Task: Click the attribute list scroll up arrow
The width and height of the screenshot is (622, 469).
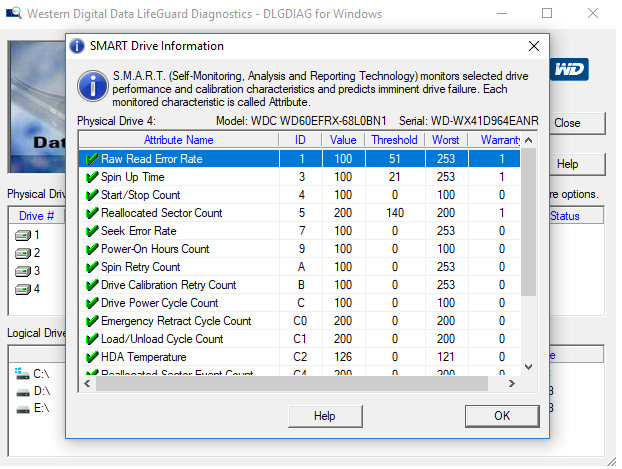Action: tap(528, 140)
